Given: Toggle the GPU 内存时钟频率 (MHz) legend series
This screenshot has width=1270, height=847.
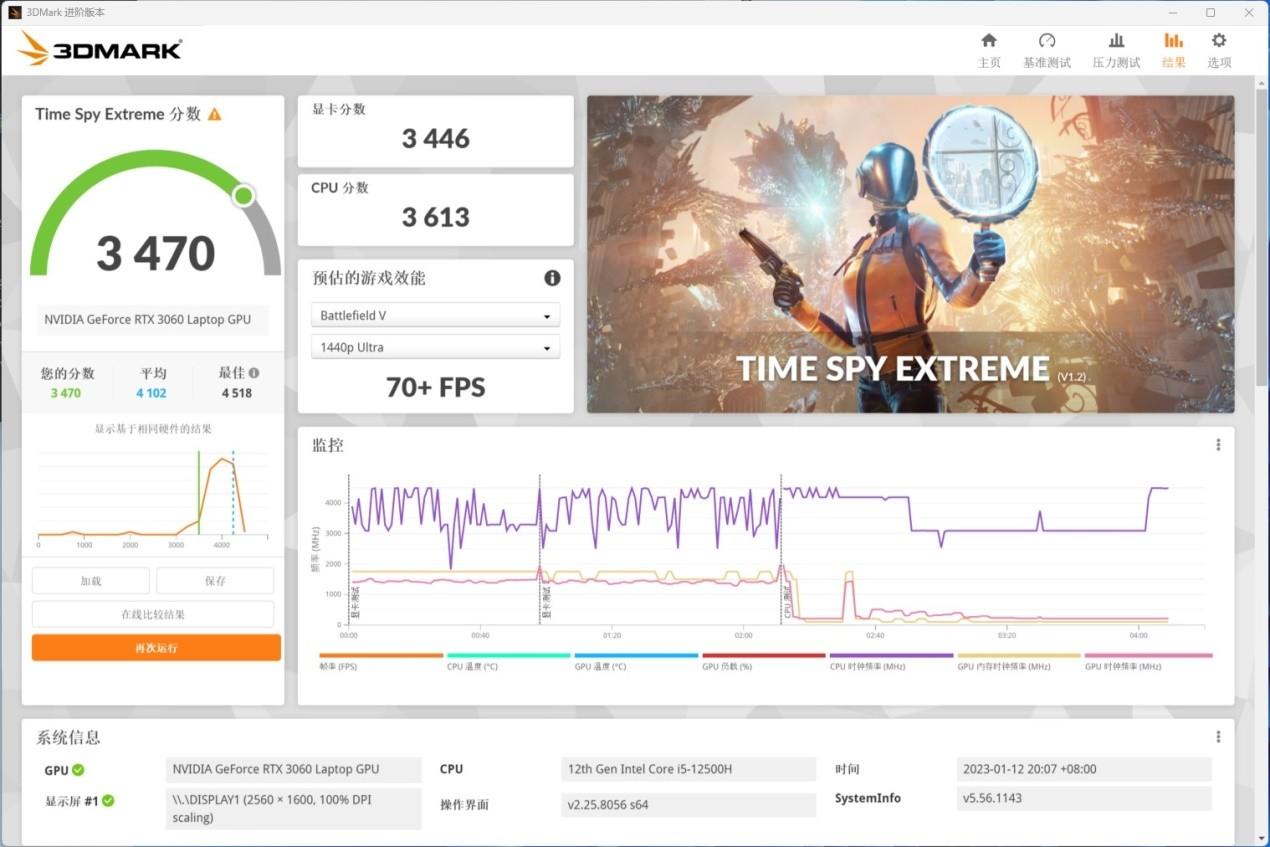Looking at the screenshot, I should (1018, 662).
